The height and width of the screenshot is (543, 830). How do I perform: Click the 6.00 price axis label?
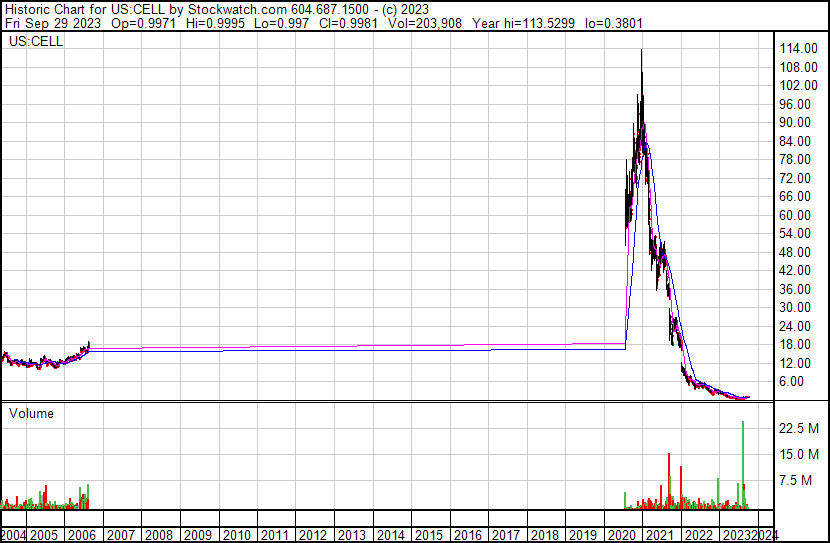(800, 381)
